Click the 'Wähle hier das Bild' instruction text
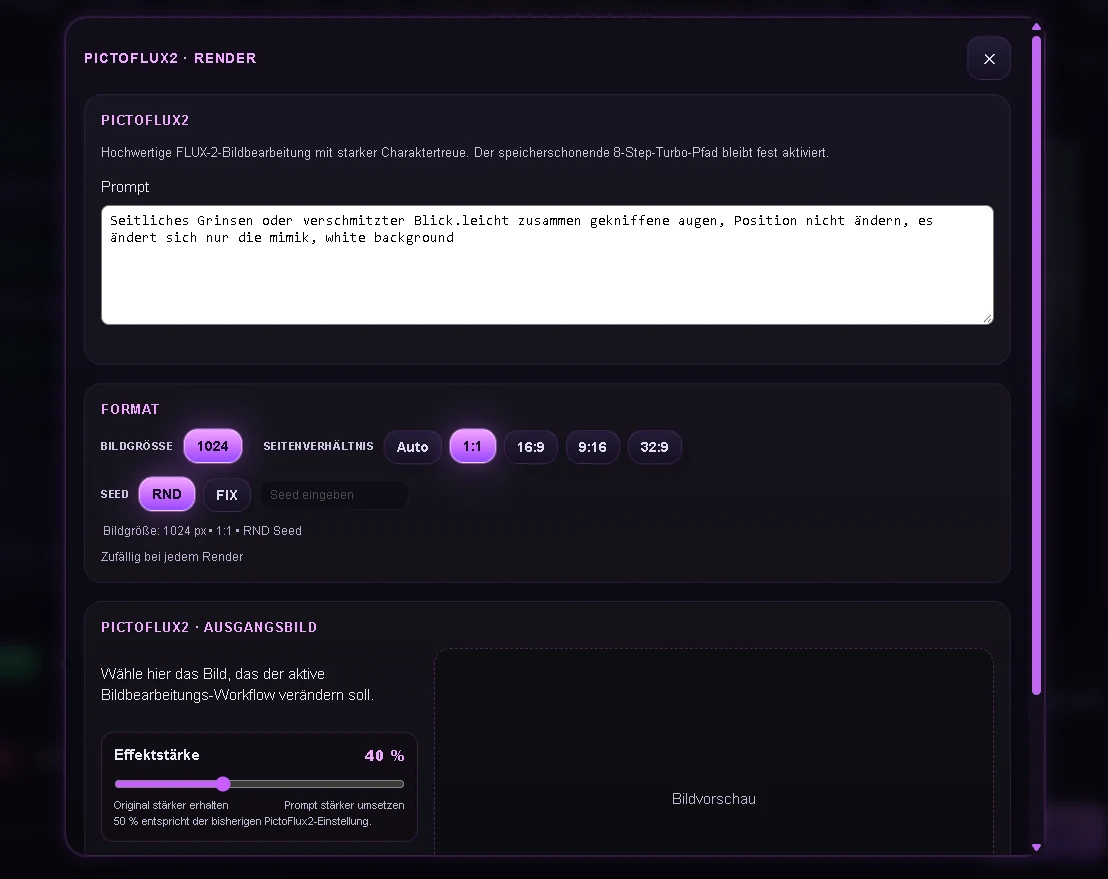 pos(237,685)
